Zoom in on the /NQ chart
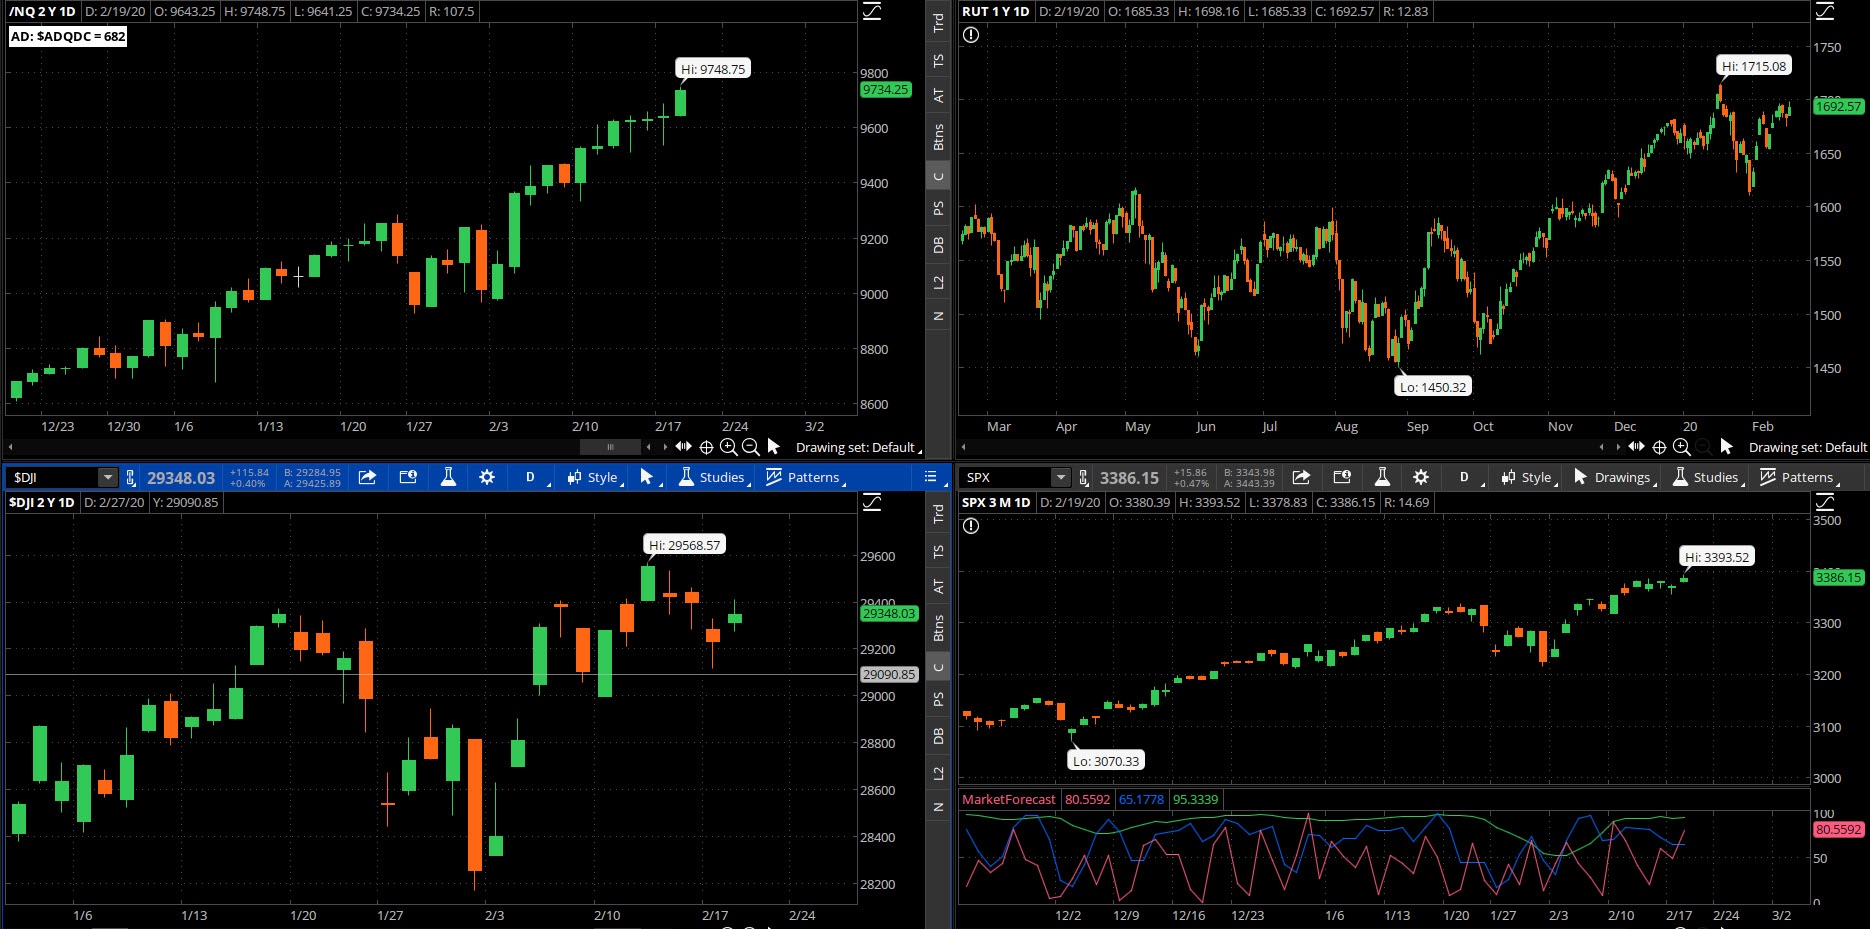The image size is (1870, 929). (729, 447)
